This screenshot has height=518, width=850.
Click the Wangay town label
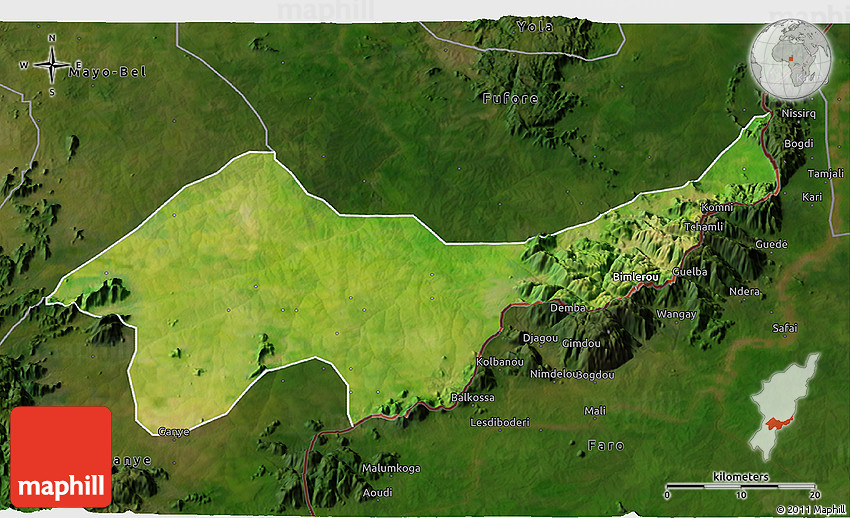675,314
